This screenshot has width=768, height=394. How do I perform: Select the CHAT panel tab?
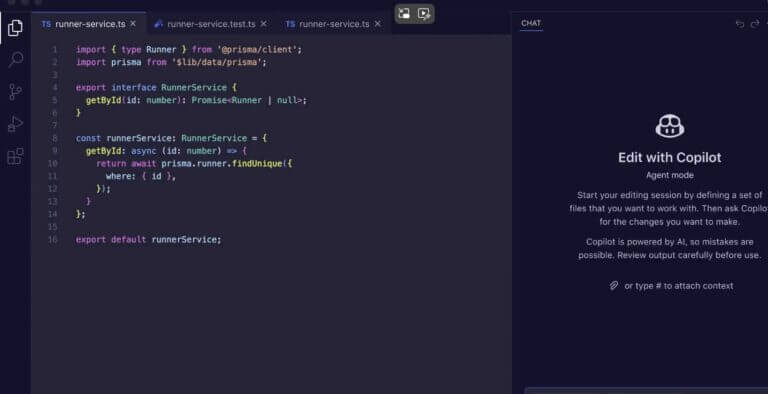coord(531,23)
